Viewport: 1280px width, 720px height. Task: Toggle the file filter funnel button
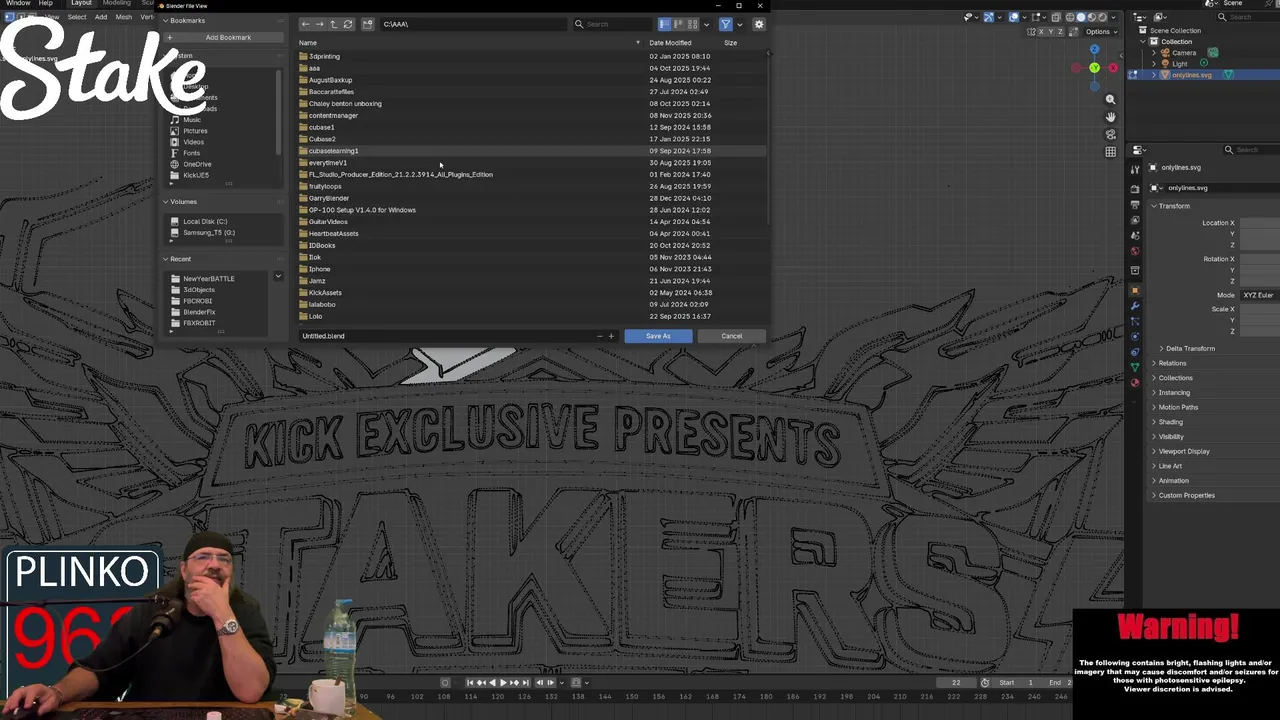(726, 24)
